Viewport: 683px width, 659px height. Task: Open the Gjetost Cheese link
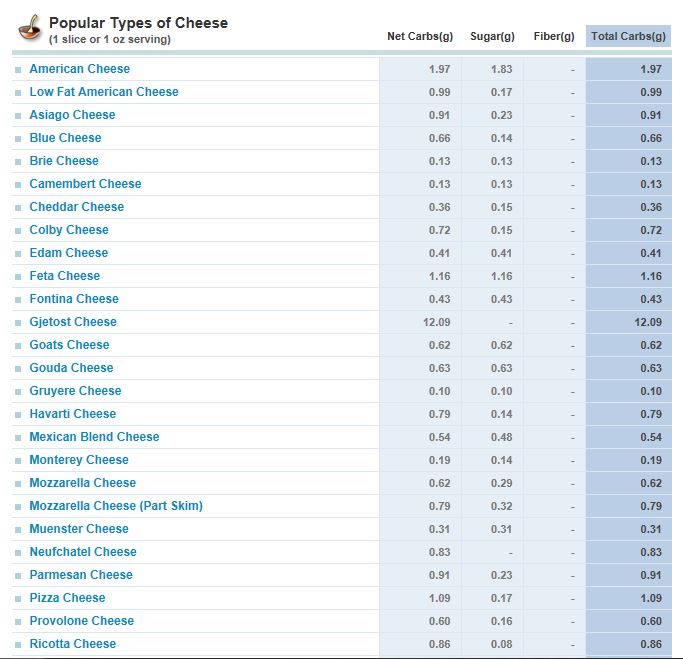(x=73, y=322)
